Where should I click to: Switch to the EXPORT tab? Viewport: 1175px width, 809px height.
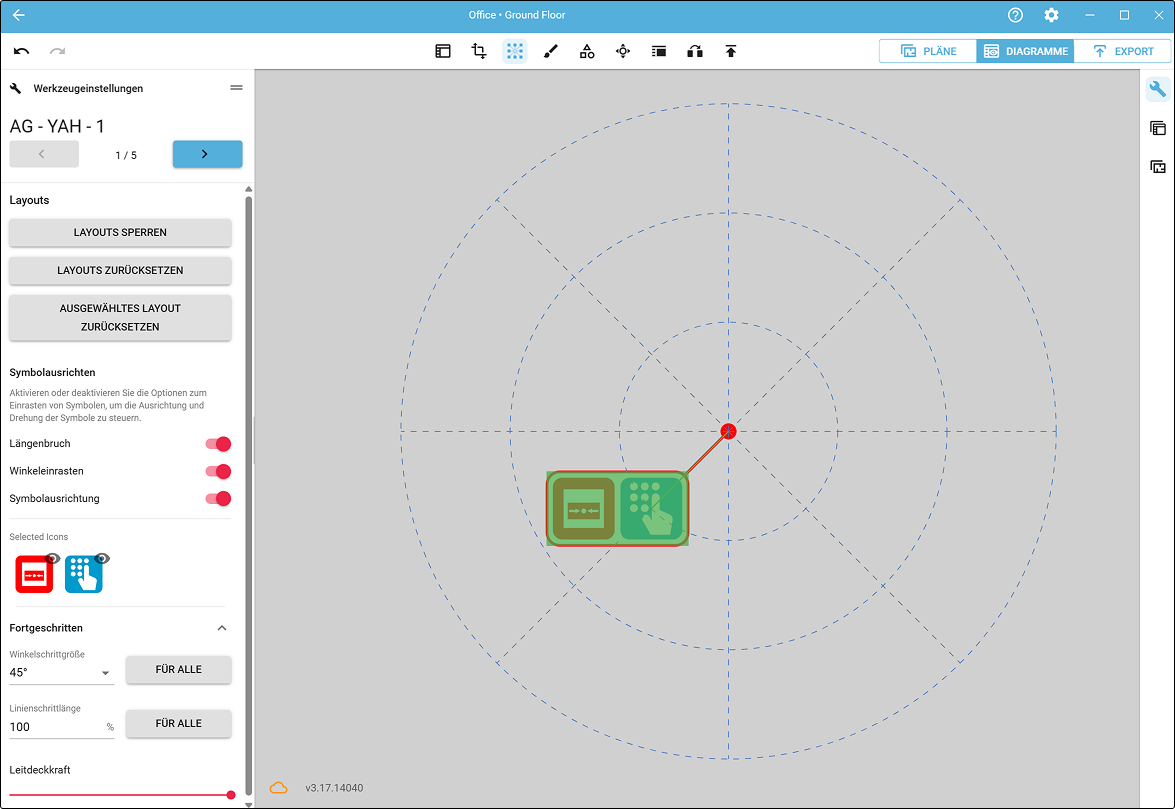[x=1123, y=51]
